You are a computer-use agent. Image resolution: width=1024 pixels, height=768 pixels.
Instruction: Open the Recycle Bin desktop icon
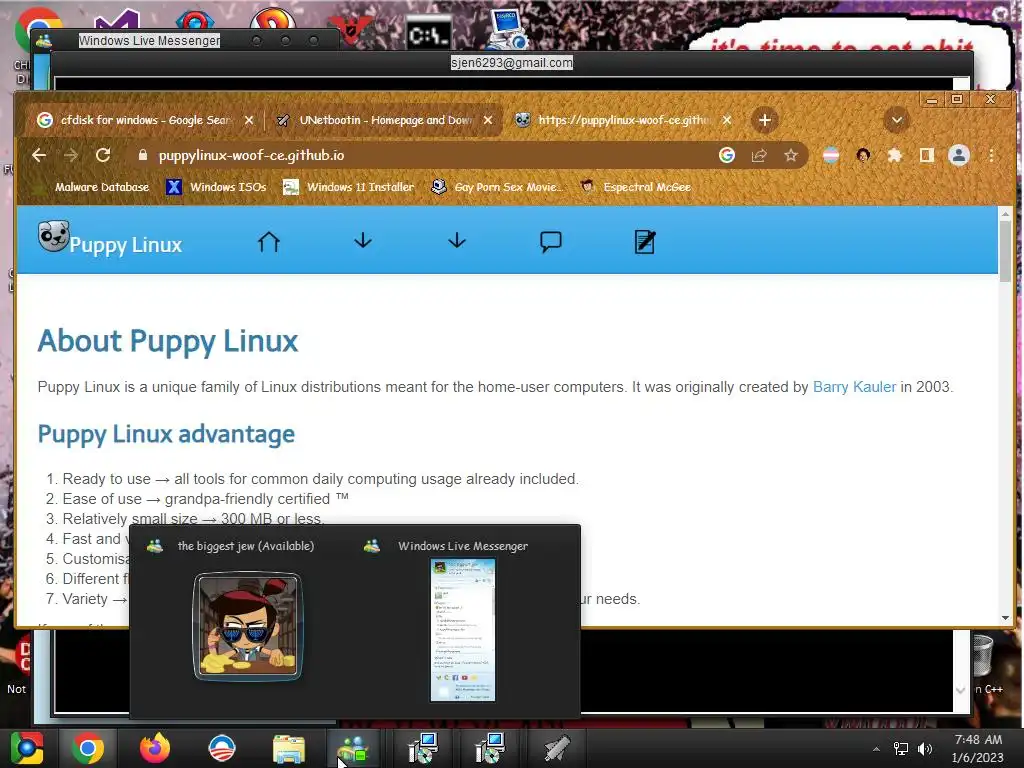(x=984, y=656)
